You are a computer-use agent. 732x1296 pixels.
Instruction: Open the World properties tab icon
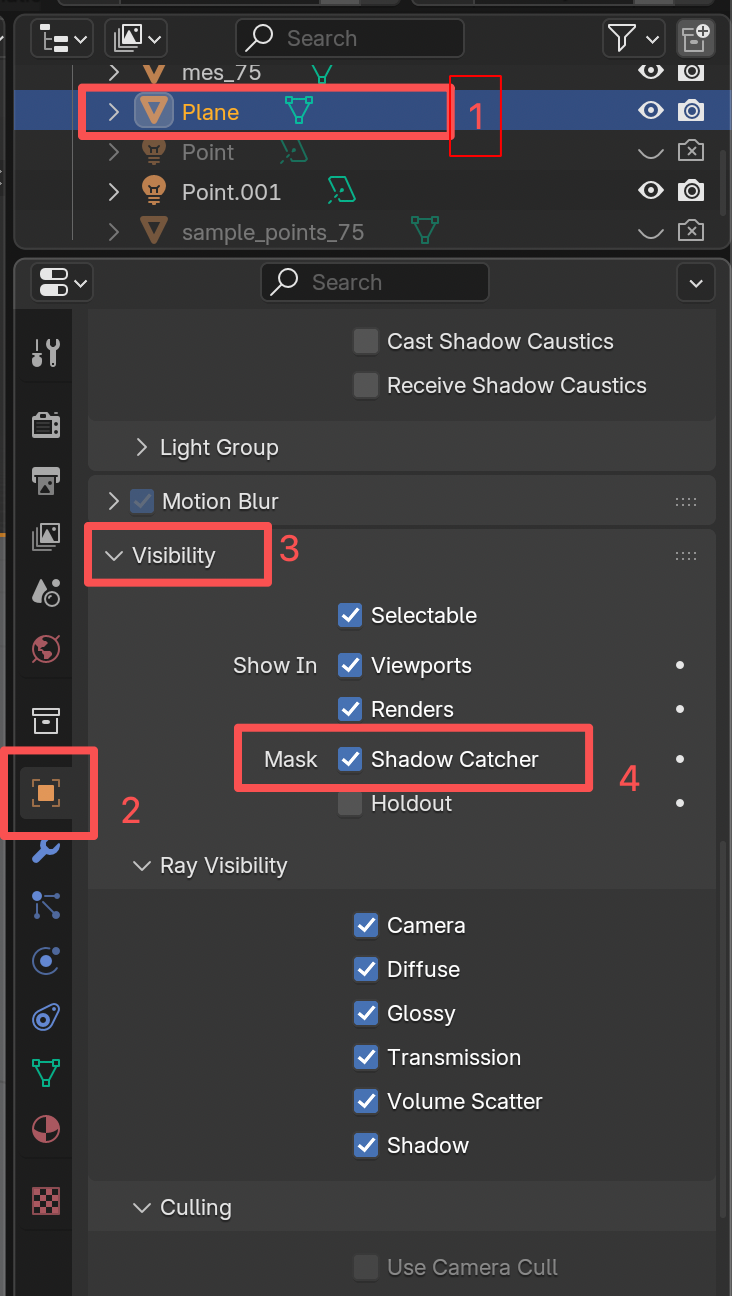[x=46, y=649]
